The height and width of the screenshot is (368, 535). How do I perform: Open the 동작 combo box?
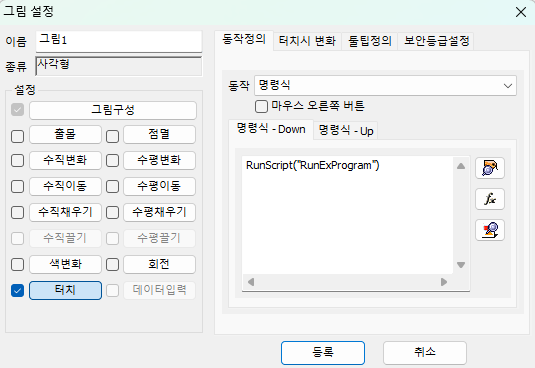[385, 85]
